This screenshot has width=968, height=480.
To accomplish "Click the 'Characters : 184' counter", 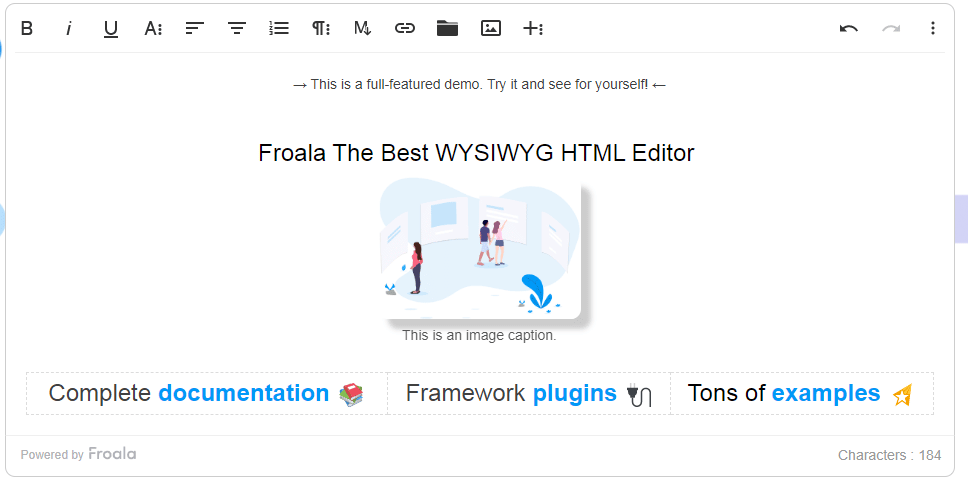I will (890, 455).
